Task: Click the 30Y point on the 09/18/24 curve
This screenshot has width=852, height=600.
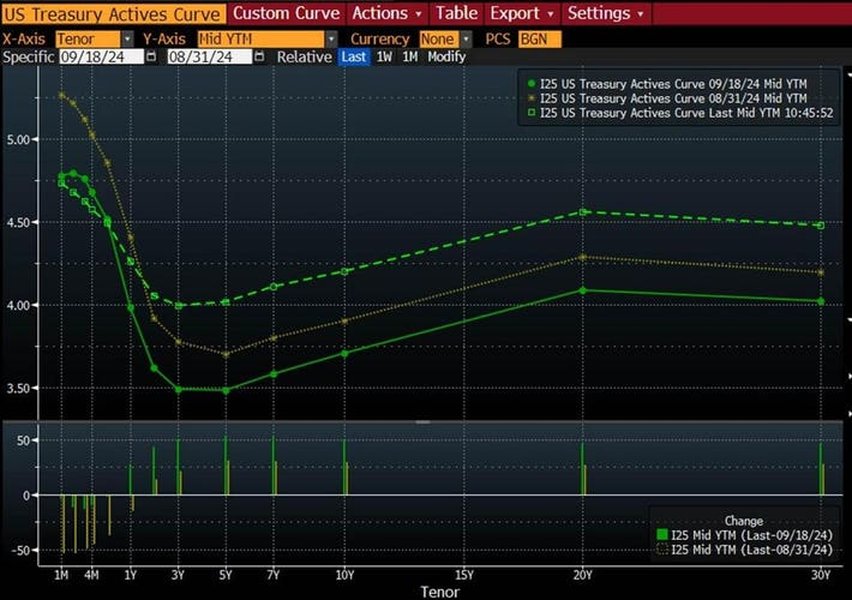Action: 821,301
